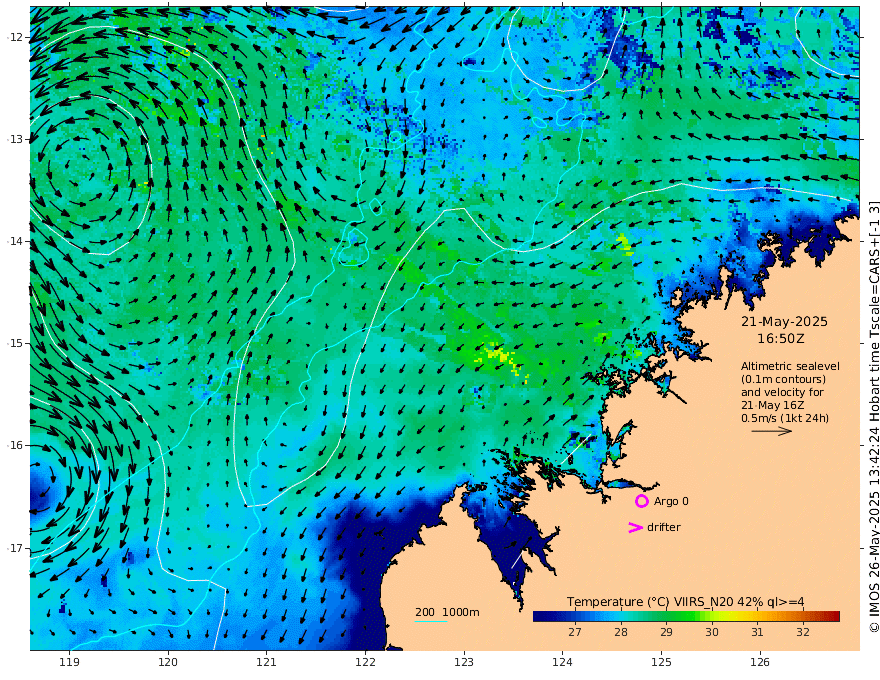Click colorbar tick label 29
Screen dimensions: 880x680
666,632
